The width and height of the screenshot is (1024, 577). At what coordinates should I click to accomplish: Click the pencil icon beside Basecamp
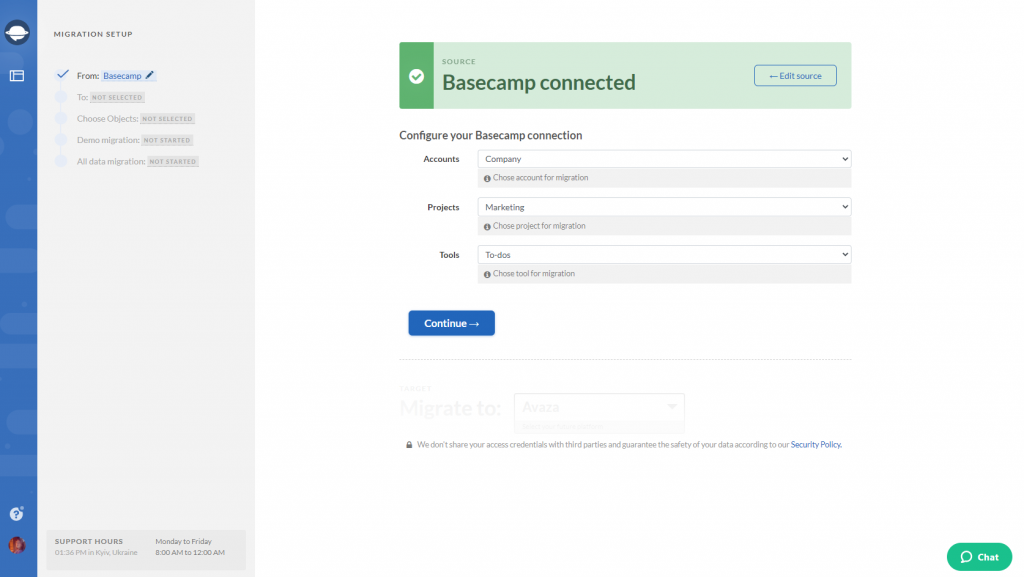[x=150, y=76]
